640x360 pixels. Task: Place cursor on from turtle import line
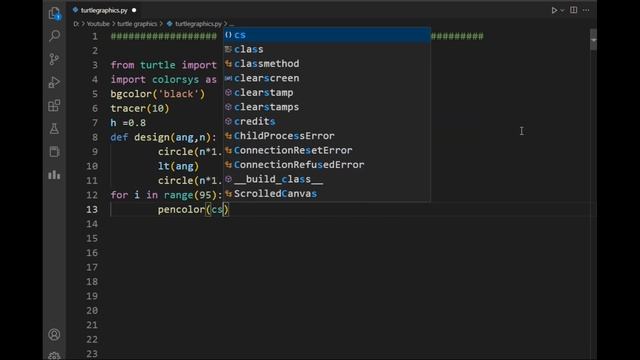163,65
